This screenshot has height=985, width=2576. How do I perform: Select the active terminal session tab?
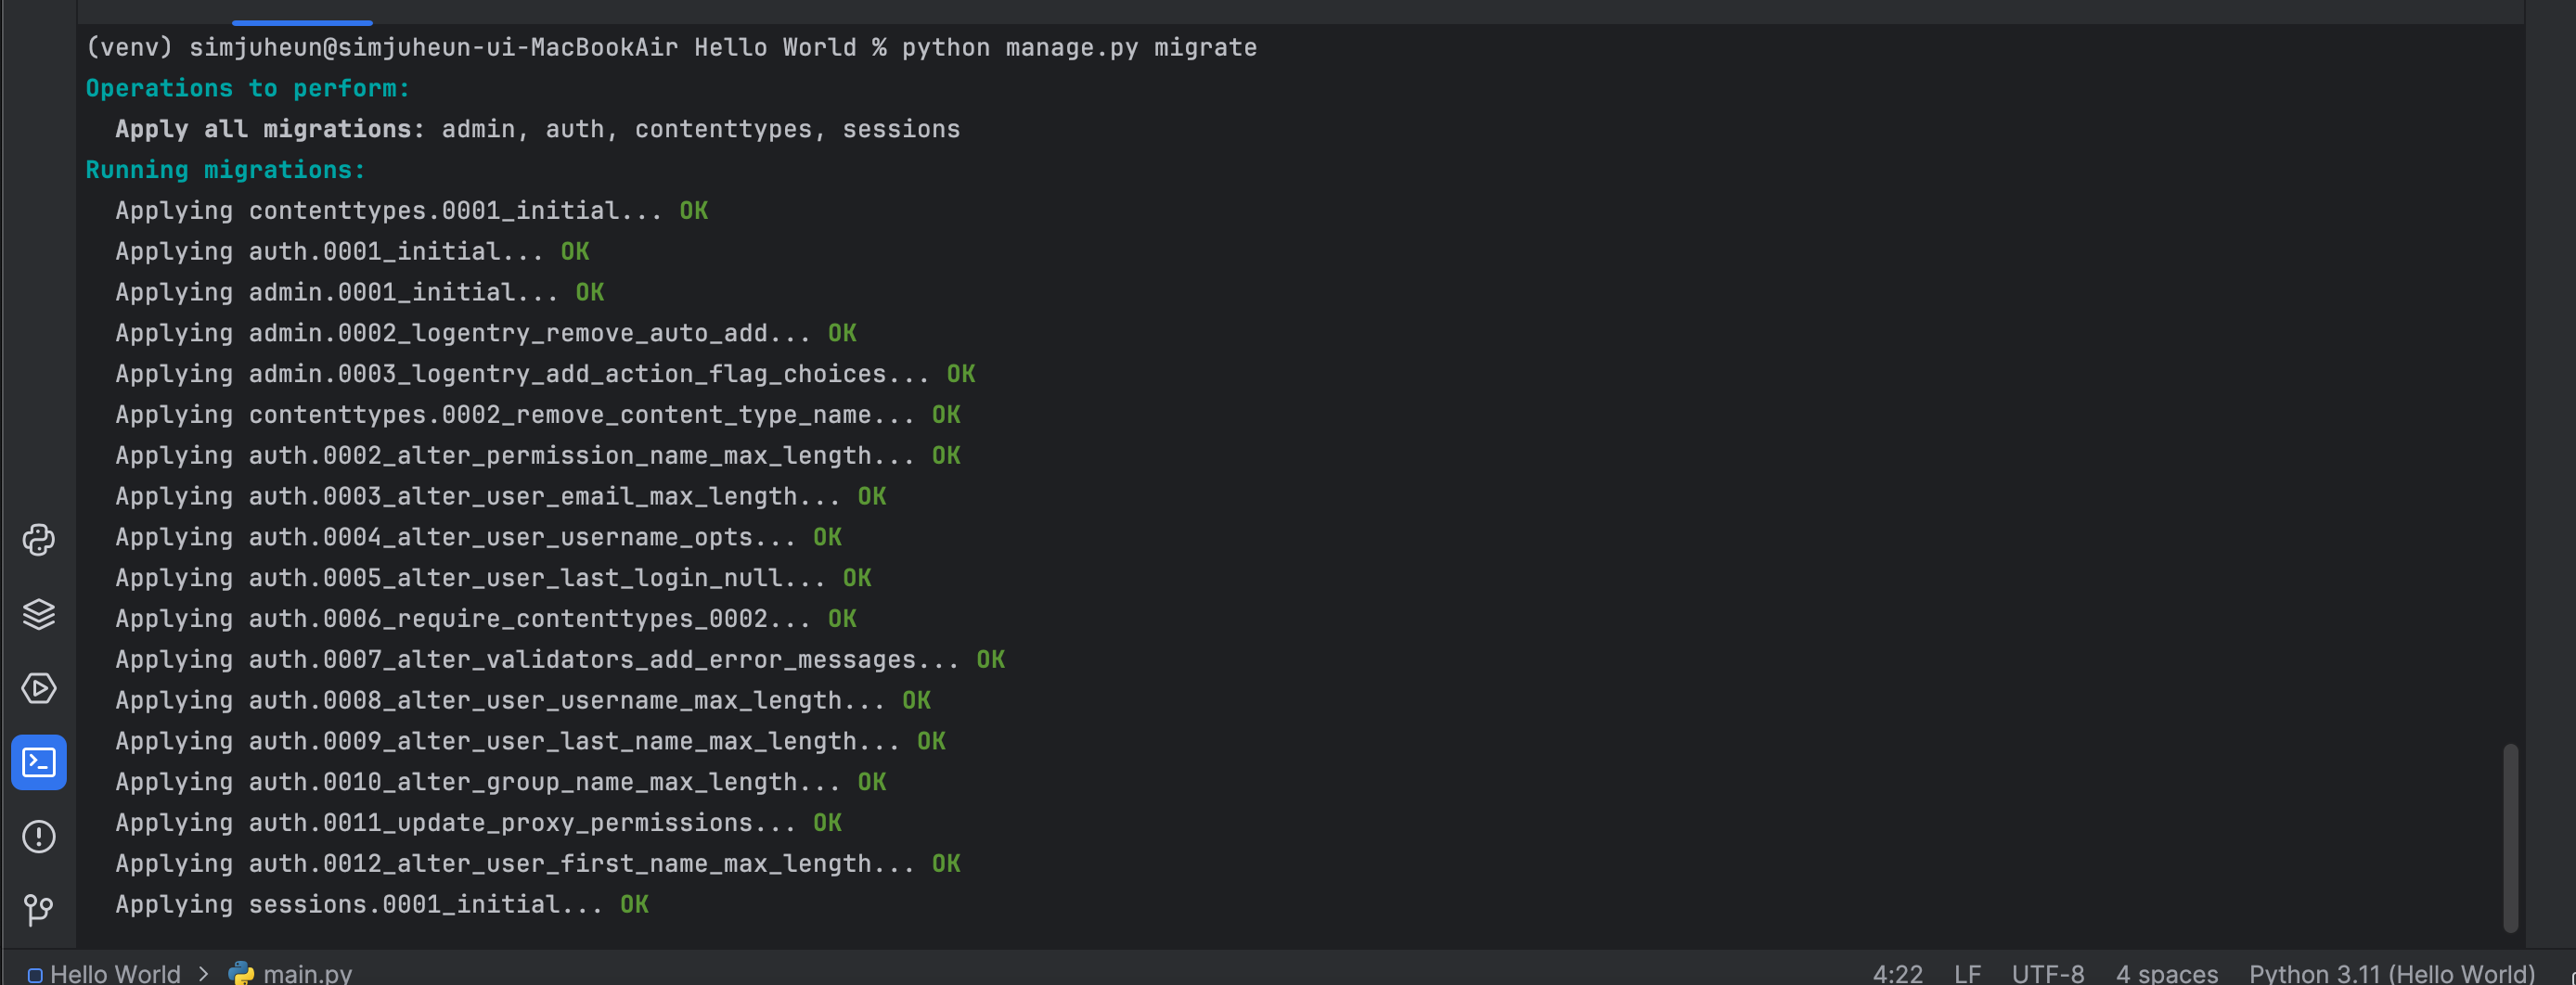[302, 12]
